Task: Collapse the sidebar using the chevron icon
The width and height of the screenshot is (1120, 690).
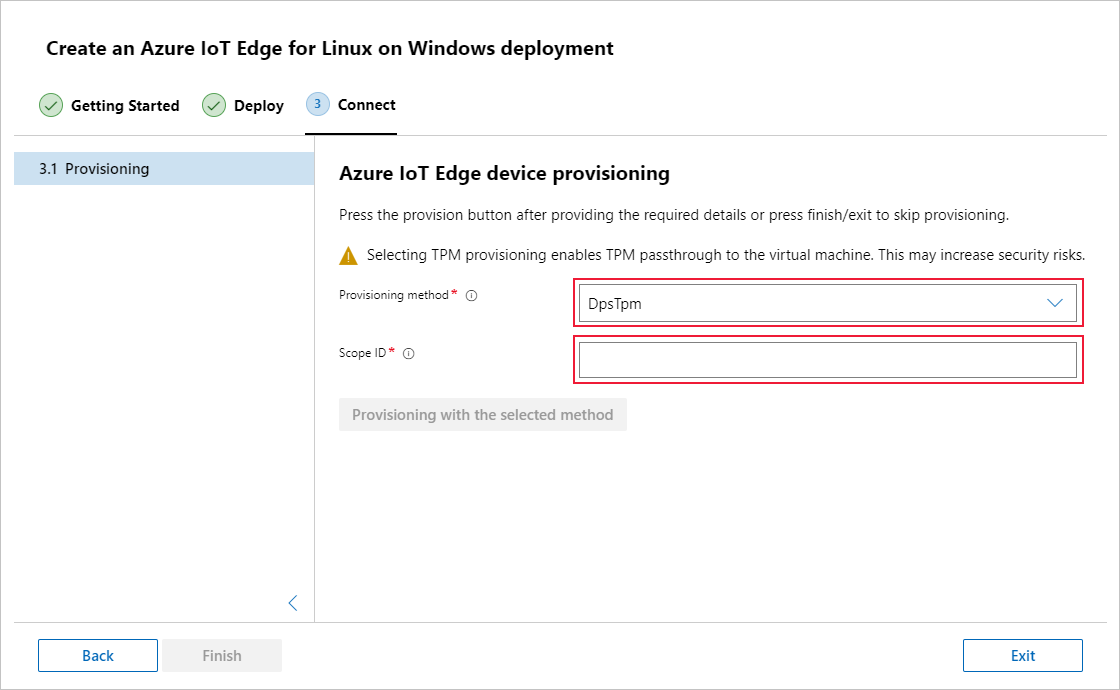Action: pos(292,603)
